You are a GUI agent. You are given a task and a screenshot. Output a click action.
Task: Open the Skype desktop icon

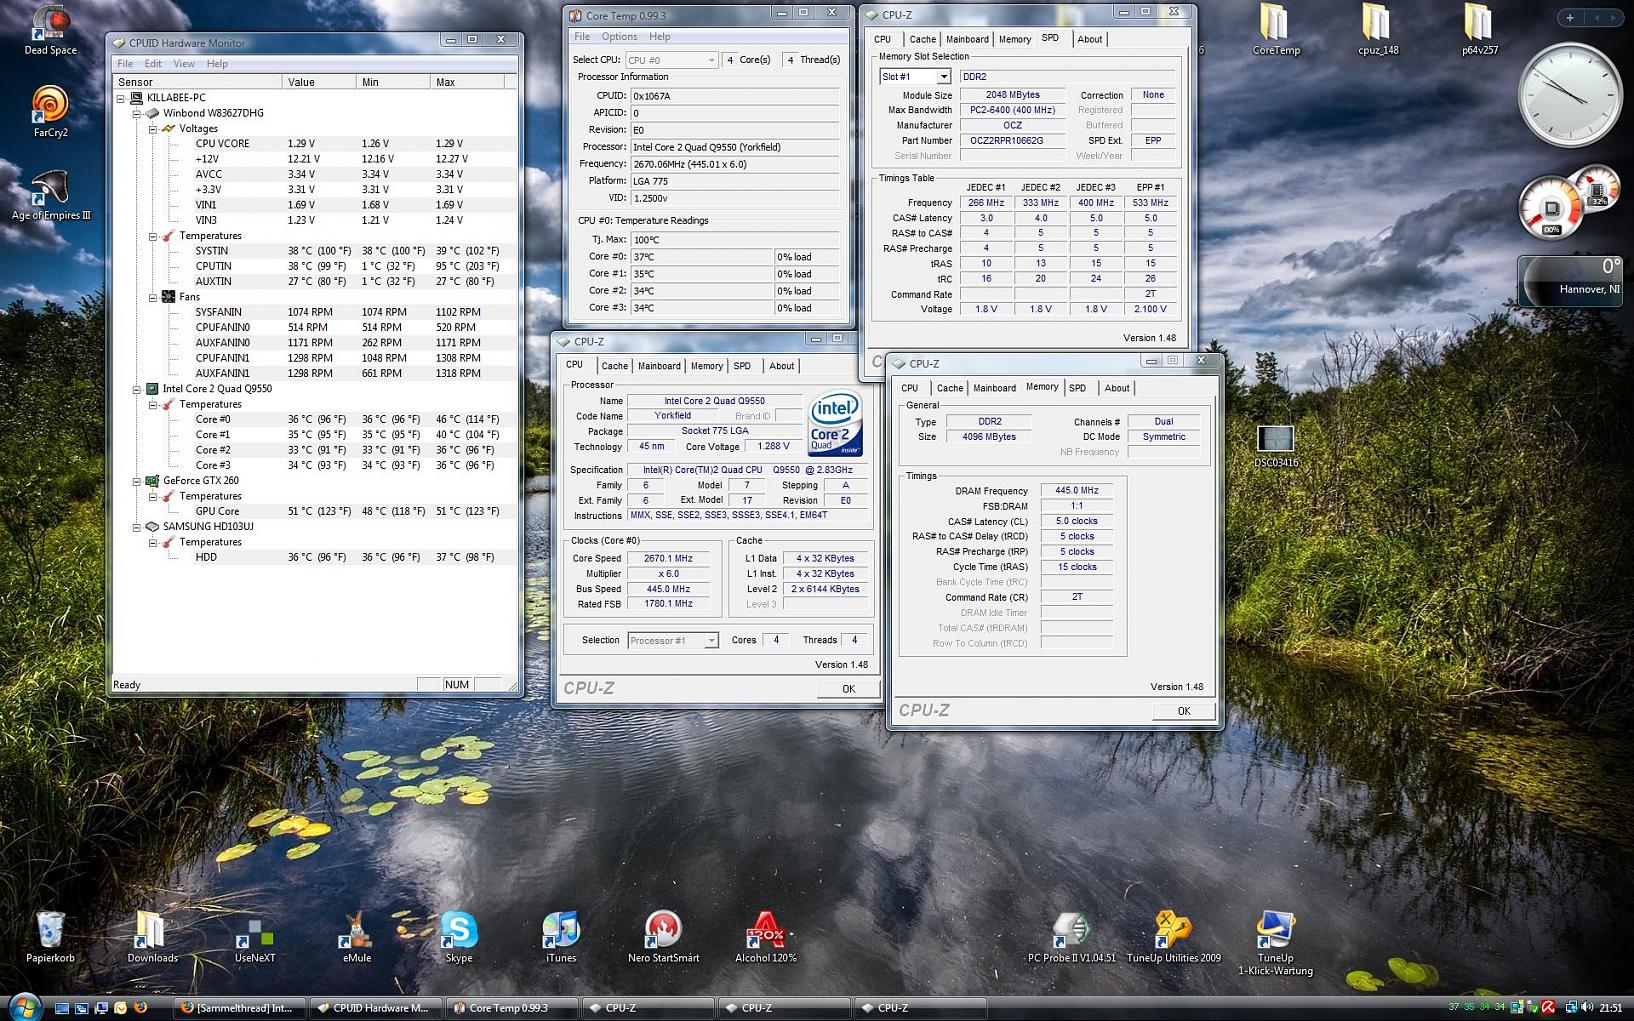pos(459,937)
